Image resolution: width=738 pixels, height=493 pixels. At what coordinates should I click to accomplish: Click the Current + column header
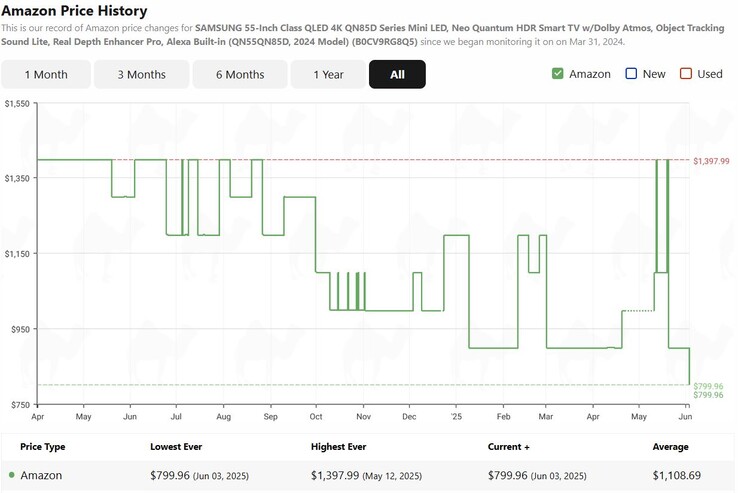coord(508,447)
